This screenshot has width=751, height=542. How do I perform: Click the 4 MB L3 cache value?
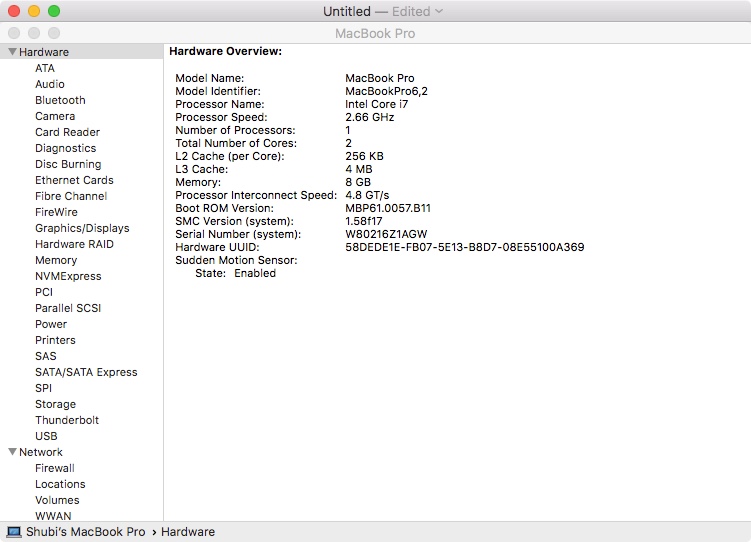[359, 169]
